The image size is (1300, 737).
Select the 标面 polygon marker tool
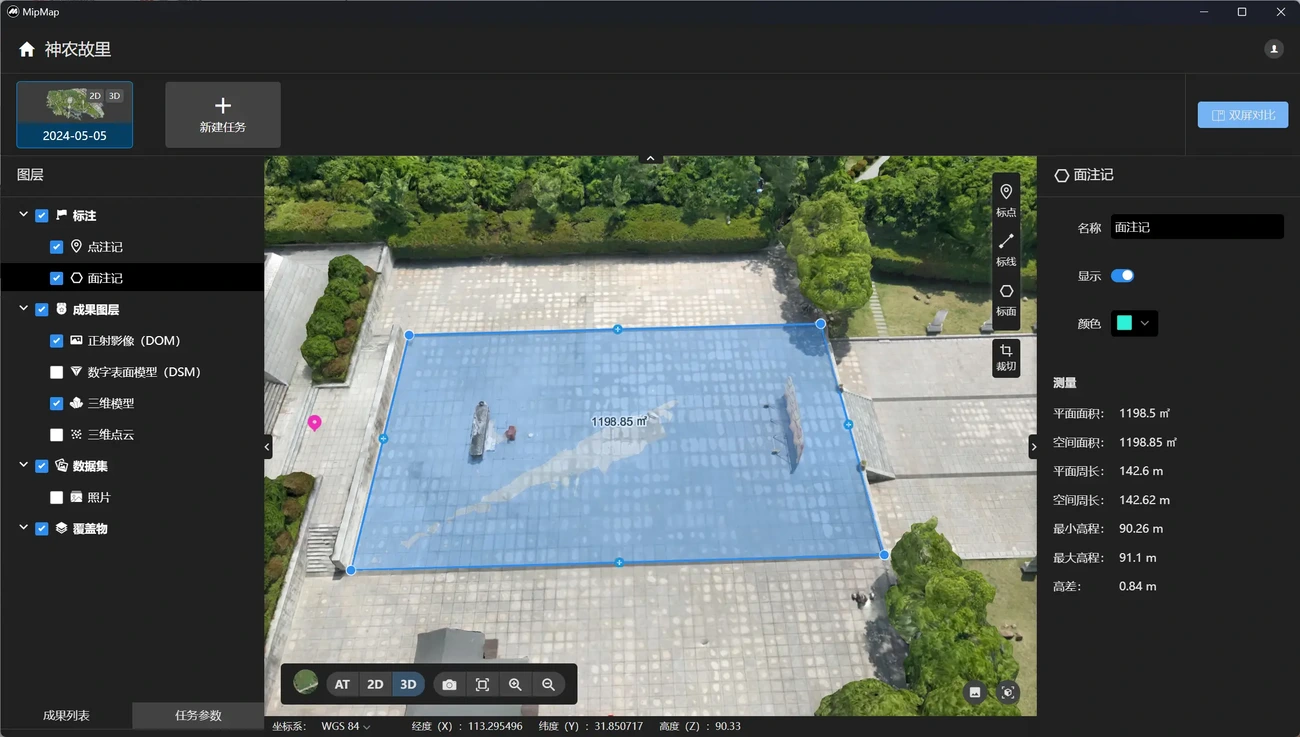click(x=1006, y=298)
